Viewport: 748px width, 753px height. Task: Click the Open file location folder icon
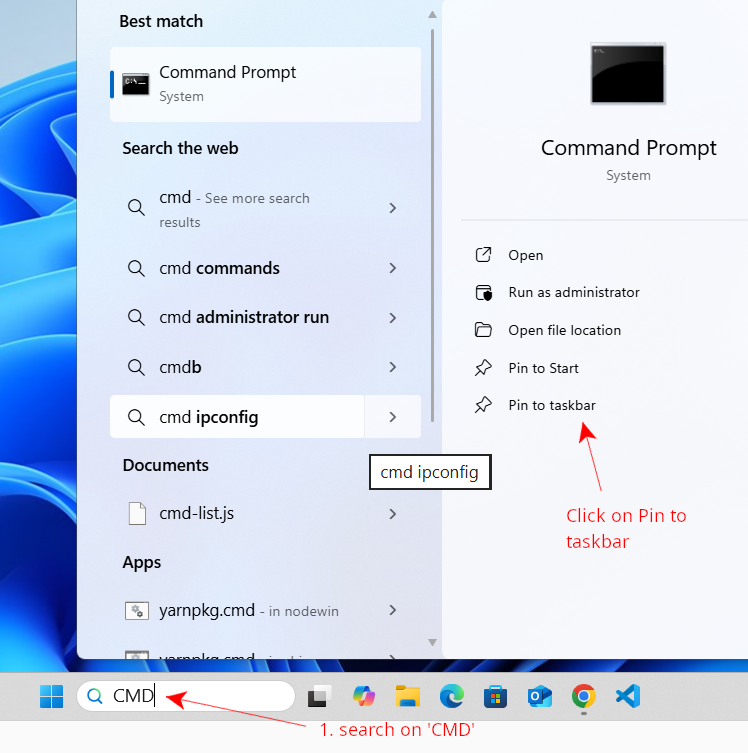[x=483, y=330]
